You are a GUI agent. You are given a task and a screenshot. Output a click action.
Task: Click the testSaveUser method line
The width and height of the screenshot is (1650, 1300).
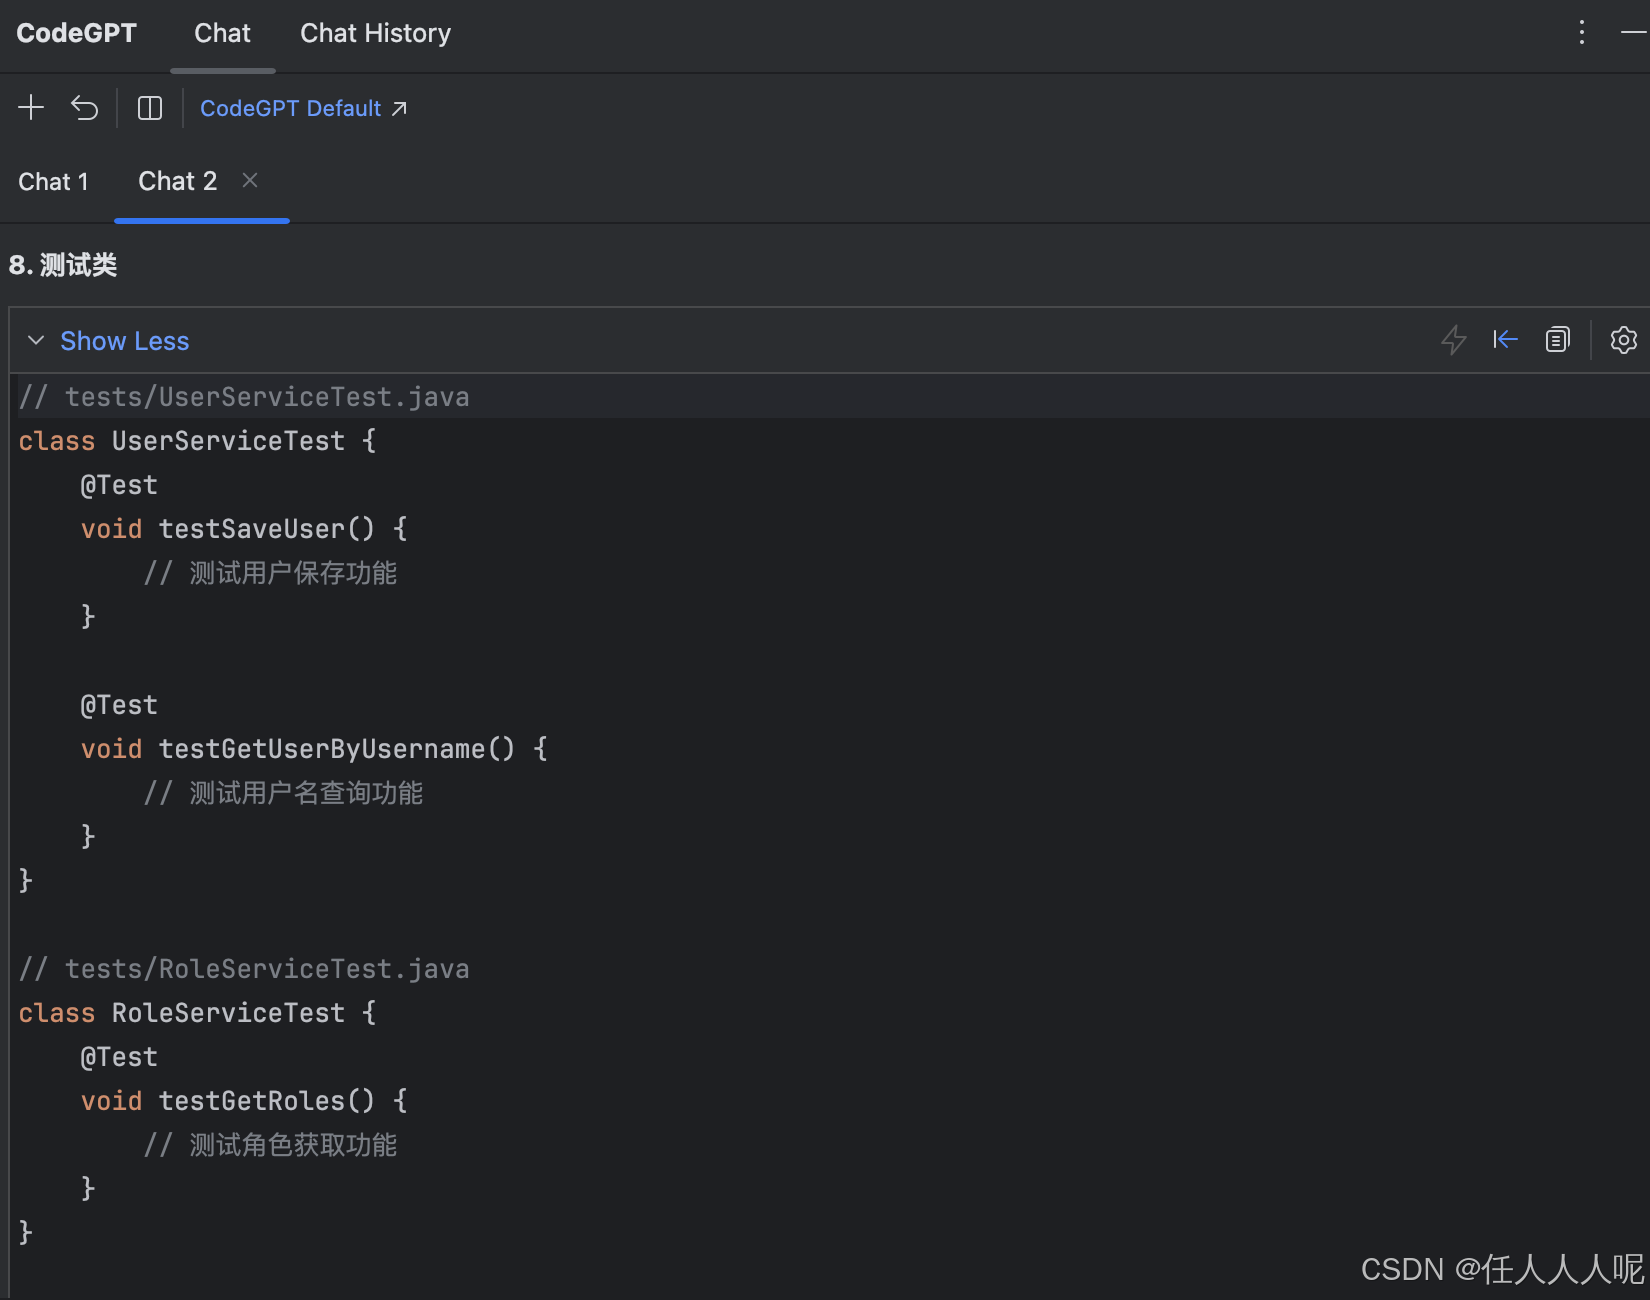point(244,529)
